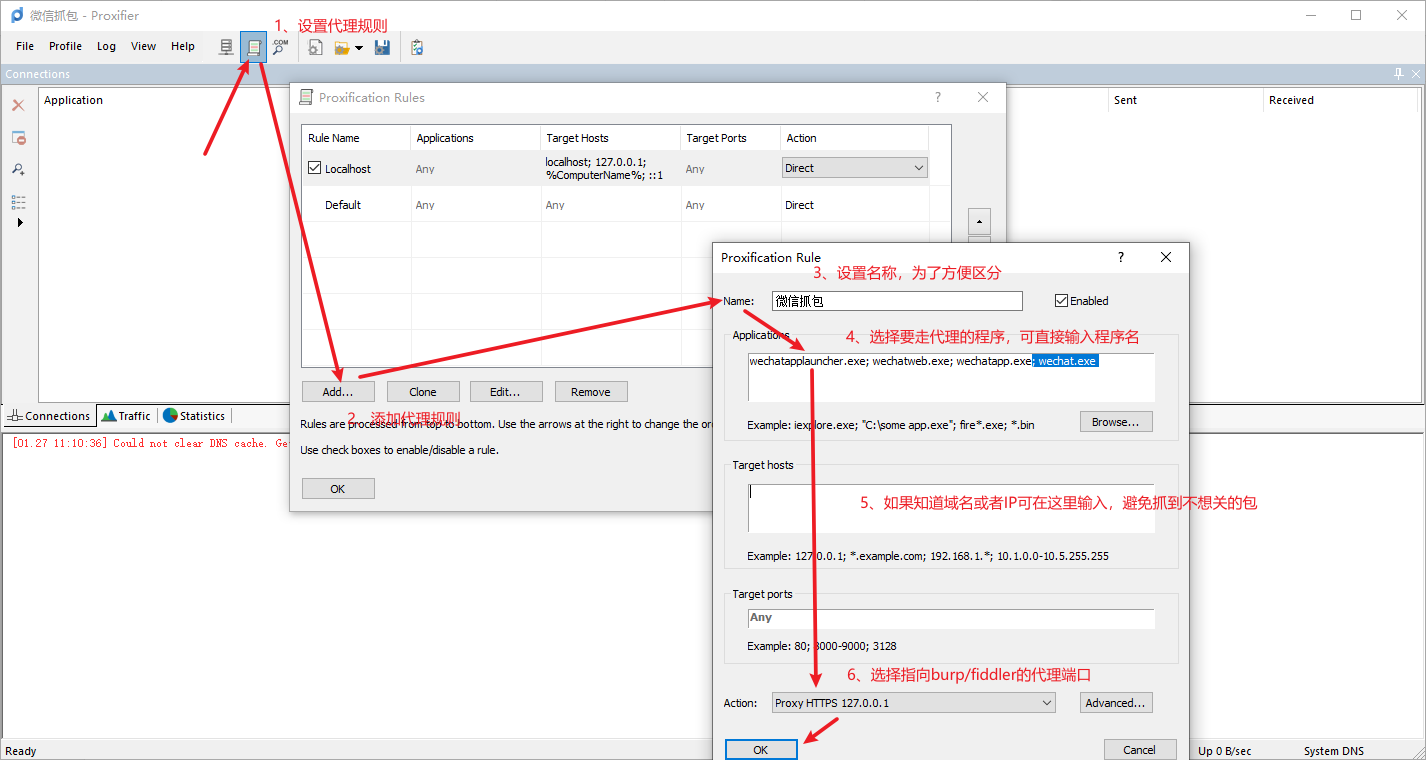The height and width of the screenshot is (760, 1426).
Task: Click the save profile floppy icon
Action: tap(382, 47)
